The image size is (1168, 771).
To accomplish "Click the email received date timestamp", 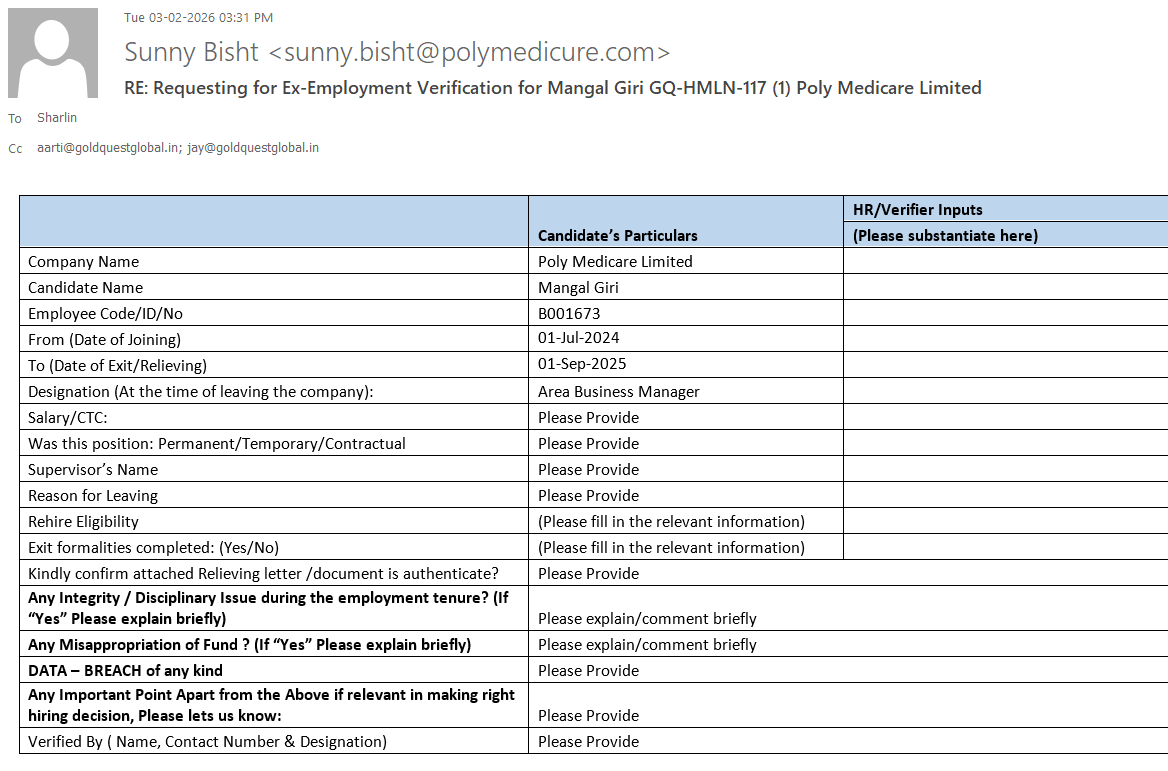I will point(198,18).
